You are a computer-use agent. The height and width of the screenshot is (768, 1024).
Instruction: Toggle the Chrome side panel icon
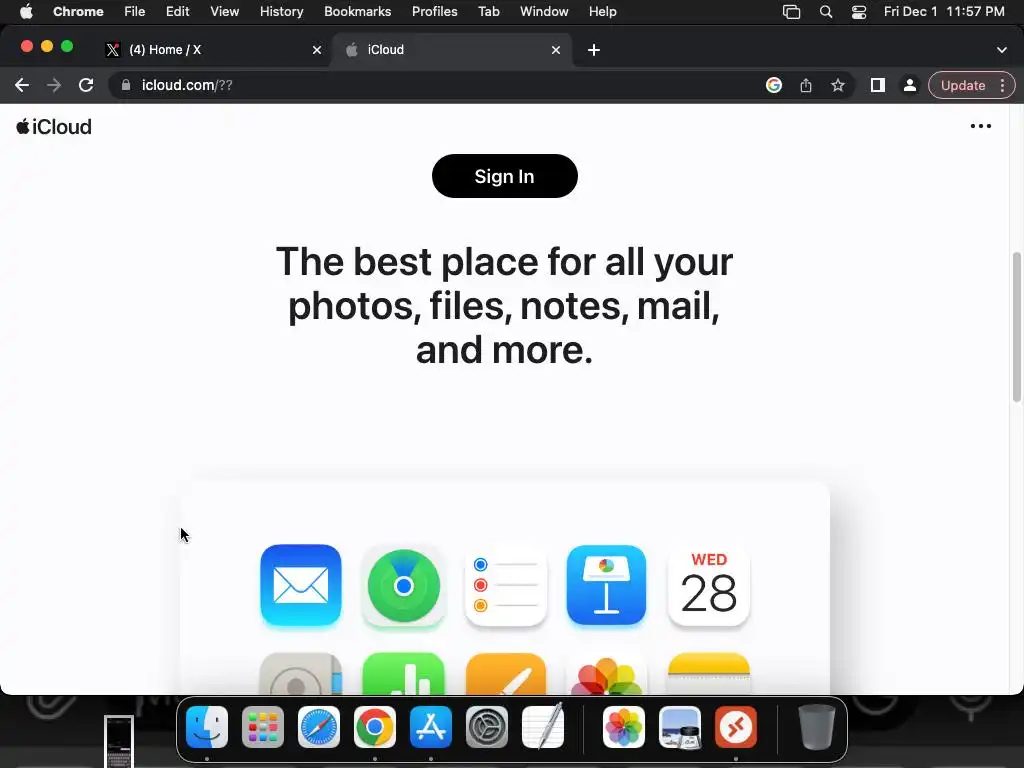pyautogui.click(x=878, y=86)
